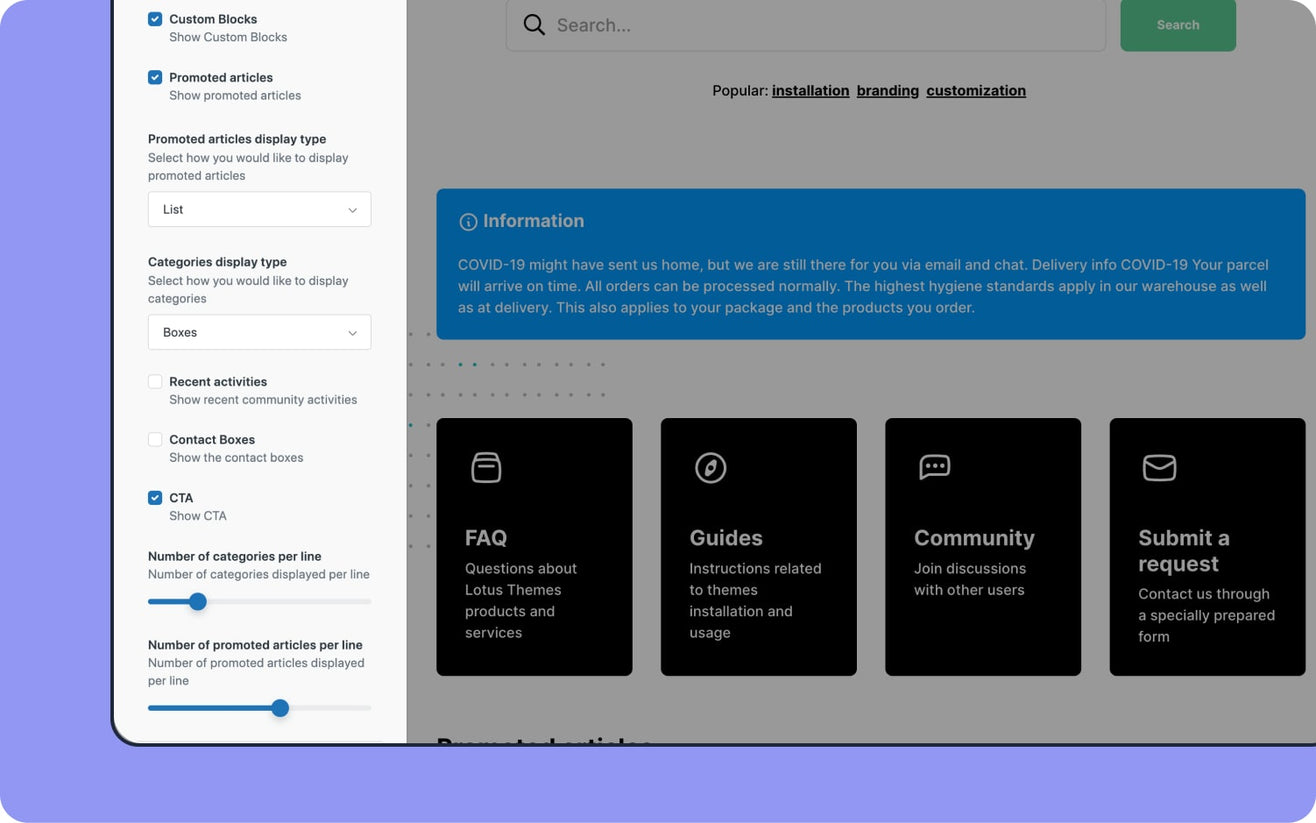Open the branding popular link
Viewport: 1316px width, 823px height.
tap(887, 90)
